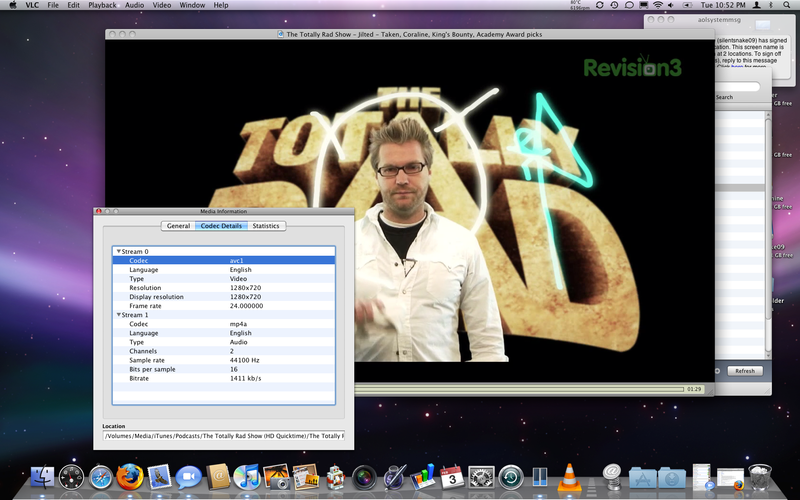Screen dimensions: 800x500
Task: Select the Display resolution row
Action: coord(223,296)
